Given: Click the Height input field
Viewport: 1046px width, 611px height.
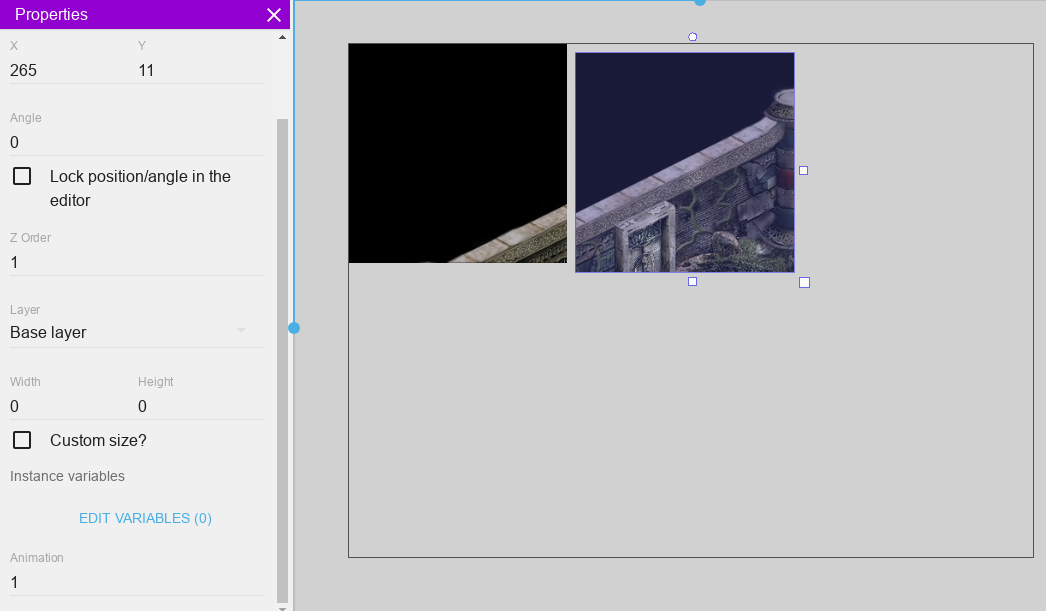Looking at the screenshot, I should (200, 407).
